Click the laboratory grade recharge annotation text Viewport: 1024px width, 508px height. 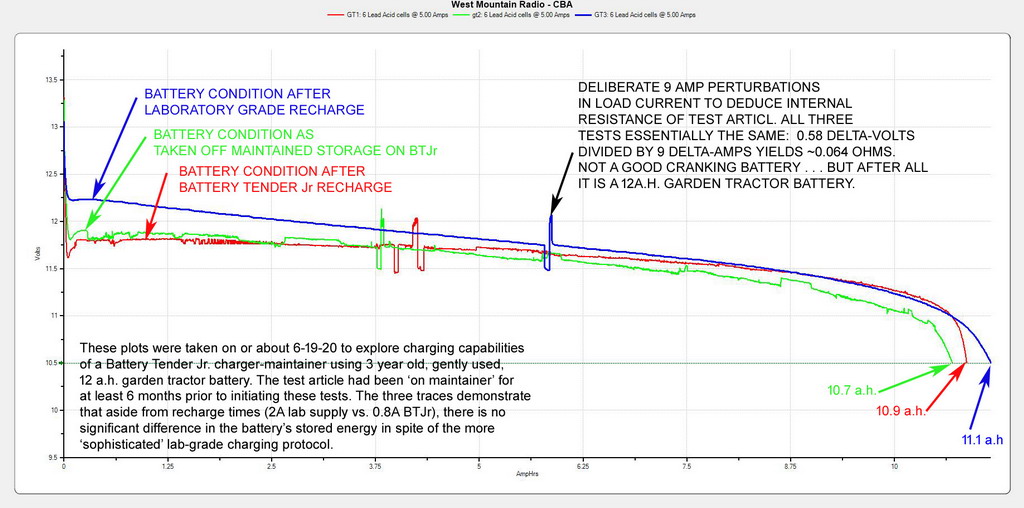[254, 101]
